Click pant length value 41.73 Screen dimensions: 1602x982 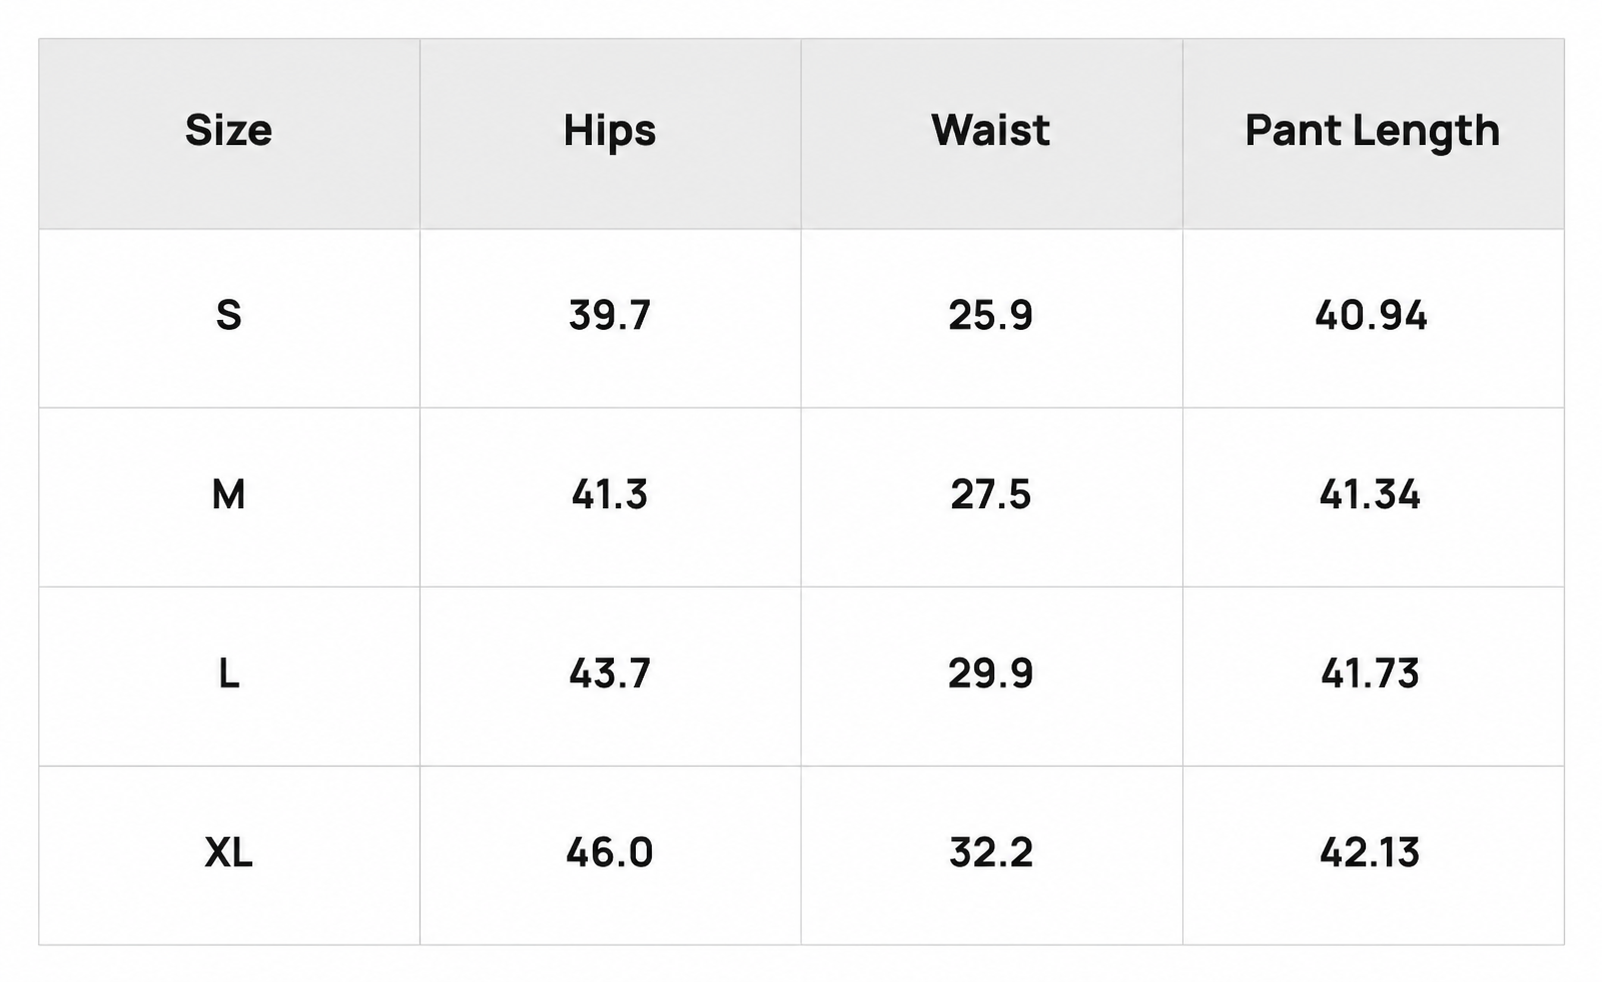[1370, 674]
